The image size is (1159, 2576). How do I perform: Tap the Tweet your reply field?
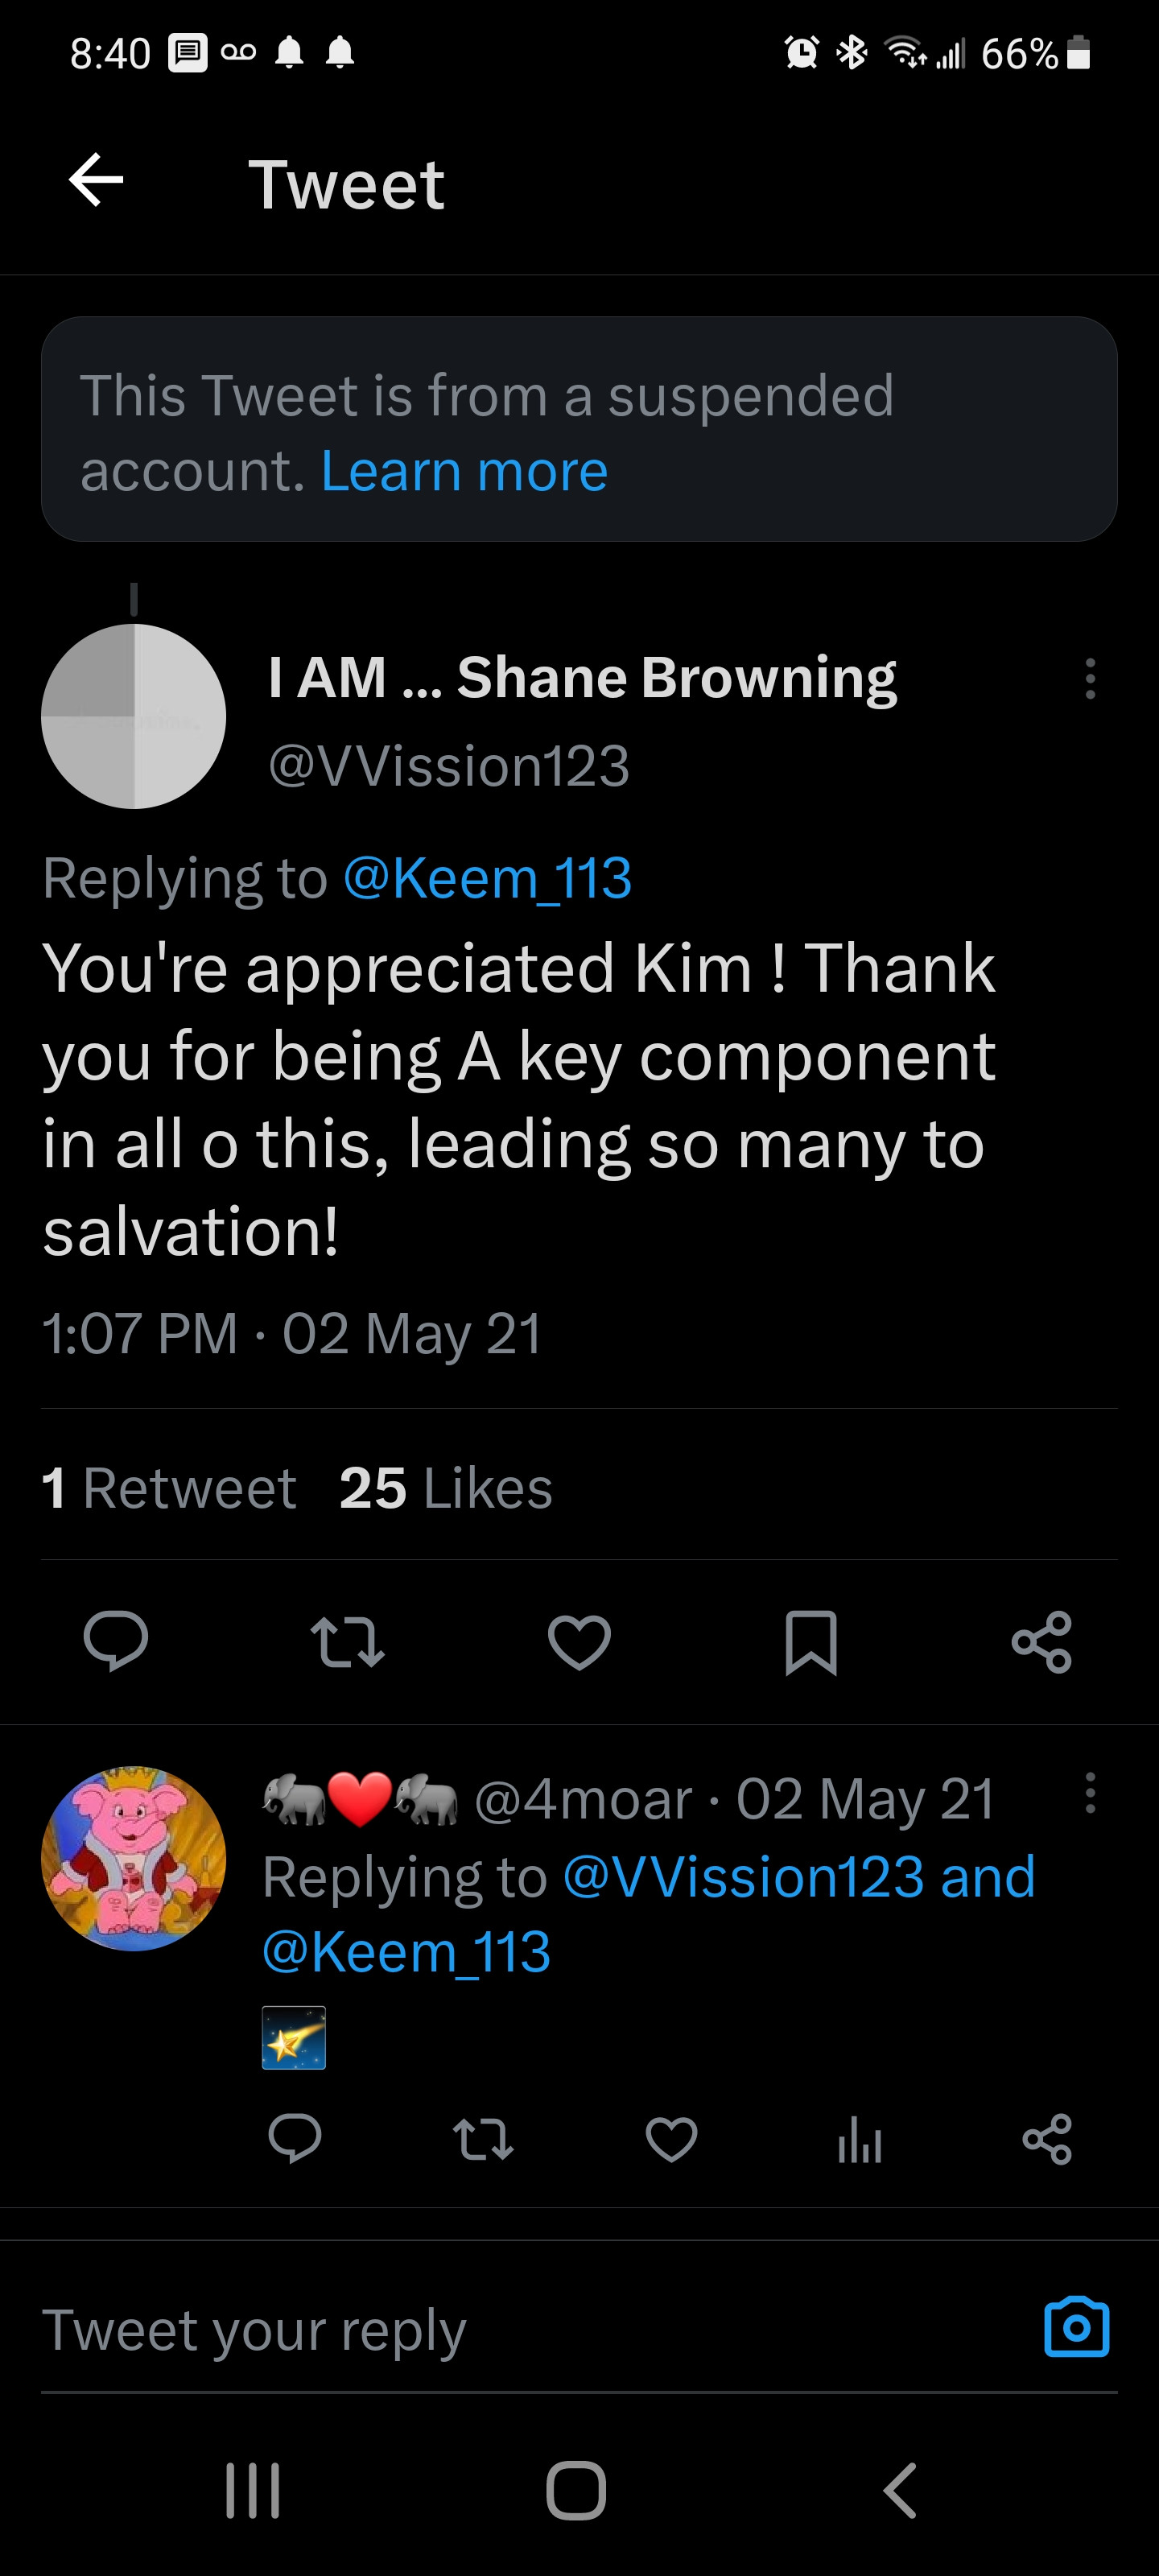coord(500,2330)
